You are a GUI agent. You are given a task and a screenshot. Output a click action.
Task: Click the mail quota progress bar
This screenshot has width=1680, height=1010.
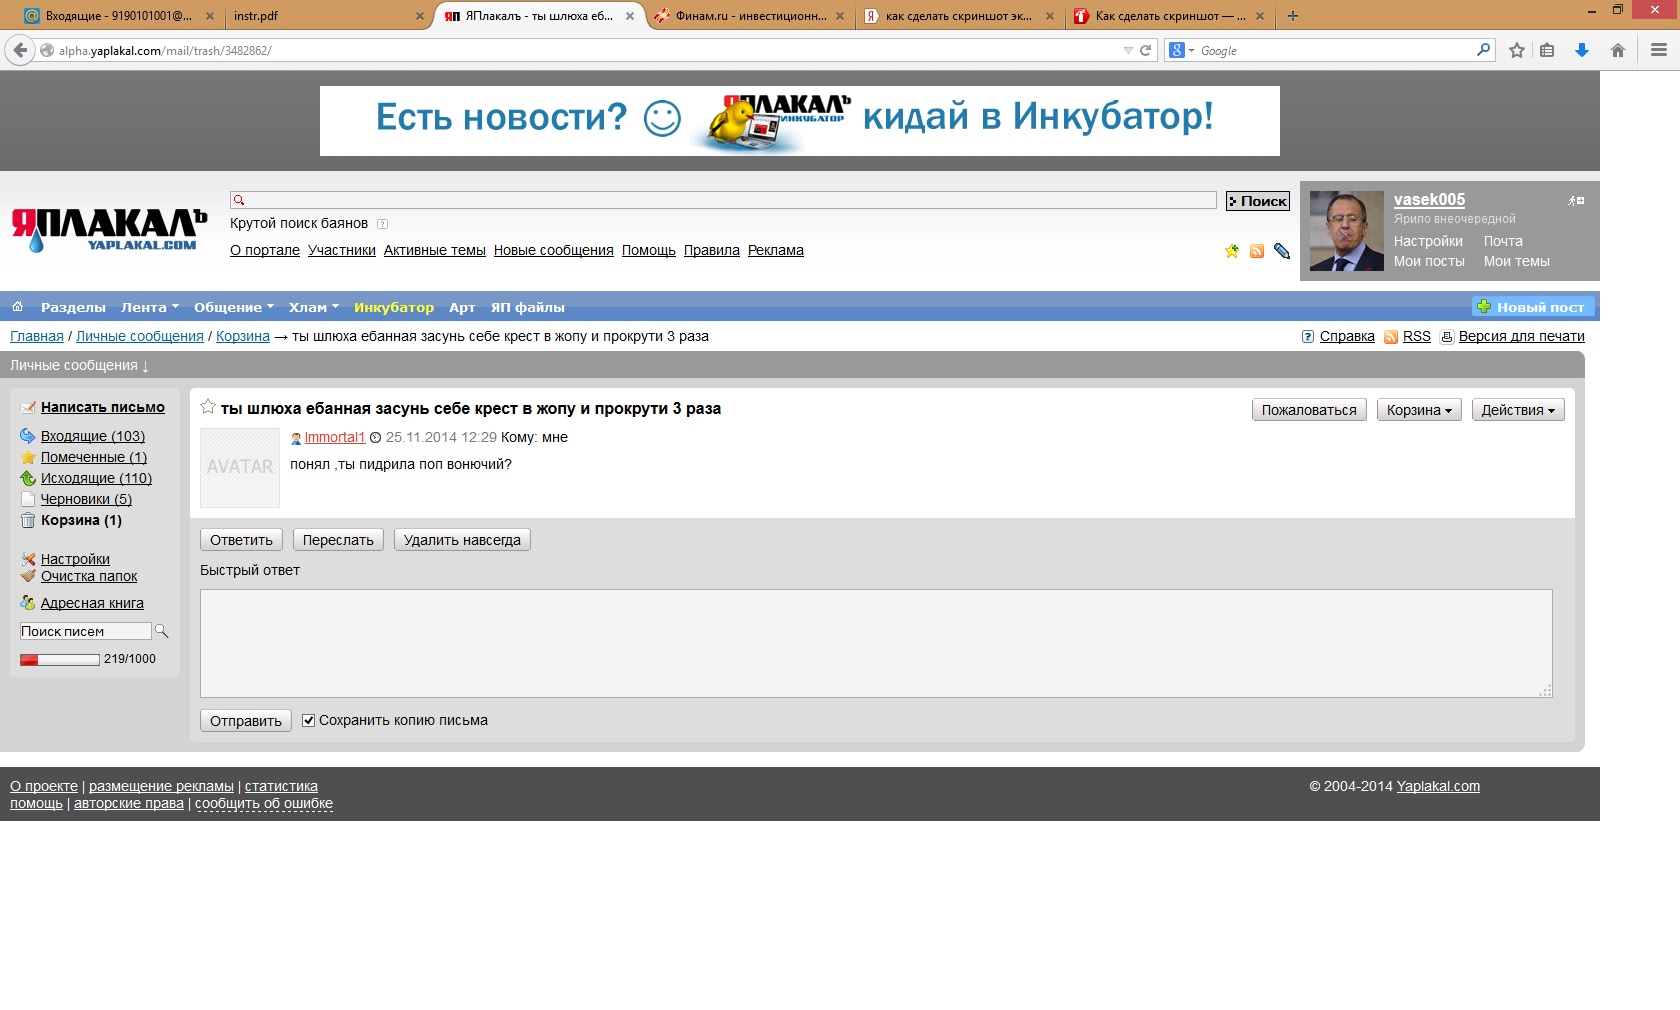(x=60, y=659)
